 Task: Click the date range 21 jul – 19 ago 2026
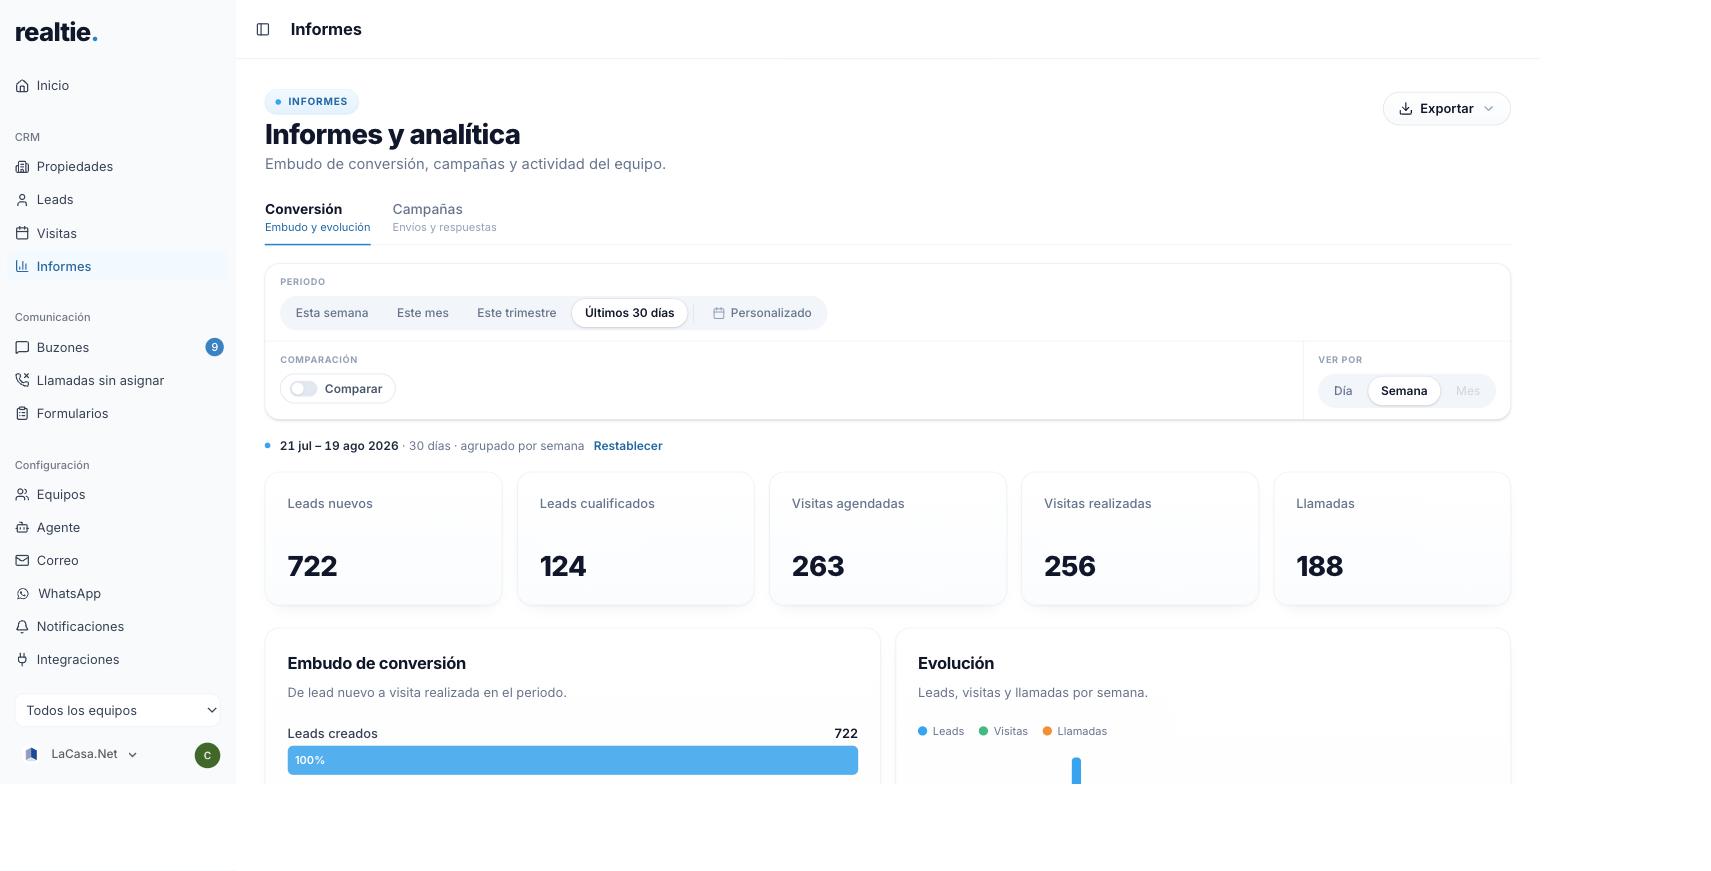pyautogui.click(x=339, y=446)
